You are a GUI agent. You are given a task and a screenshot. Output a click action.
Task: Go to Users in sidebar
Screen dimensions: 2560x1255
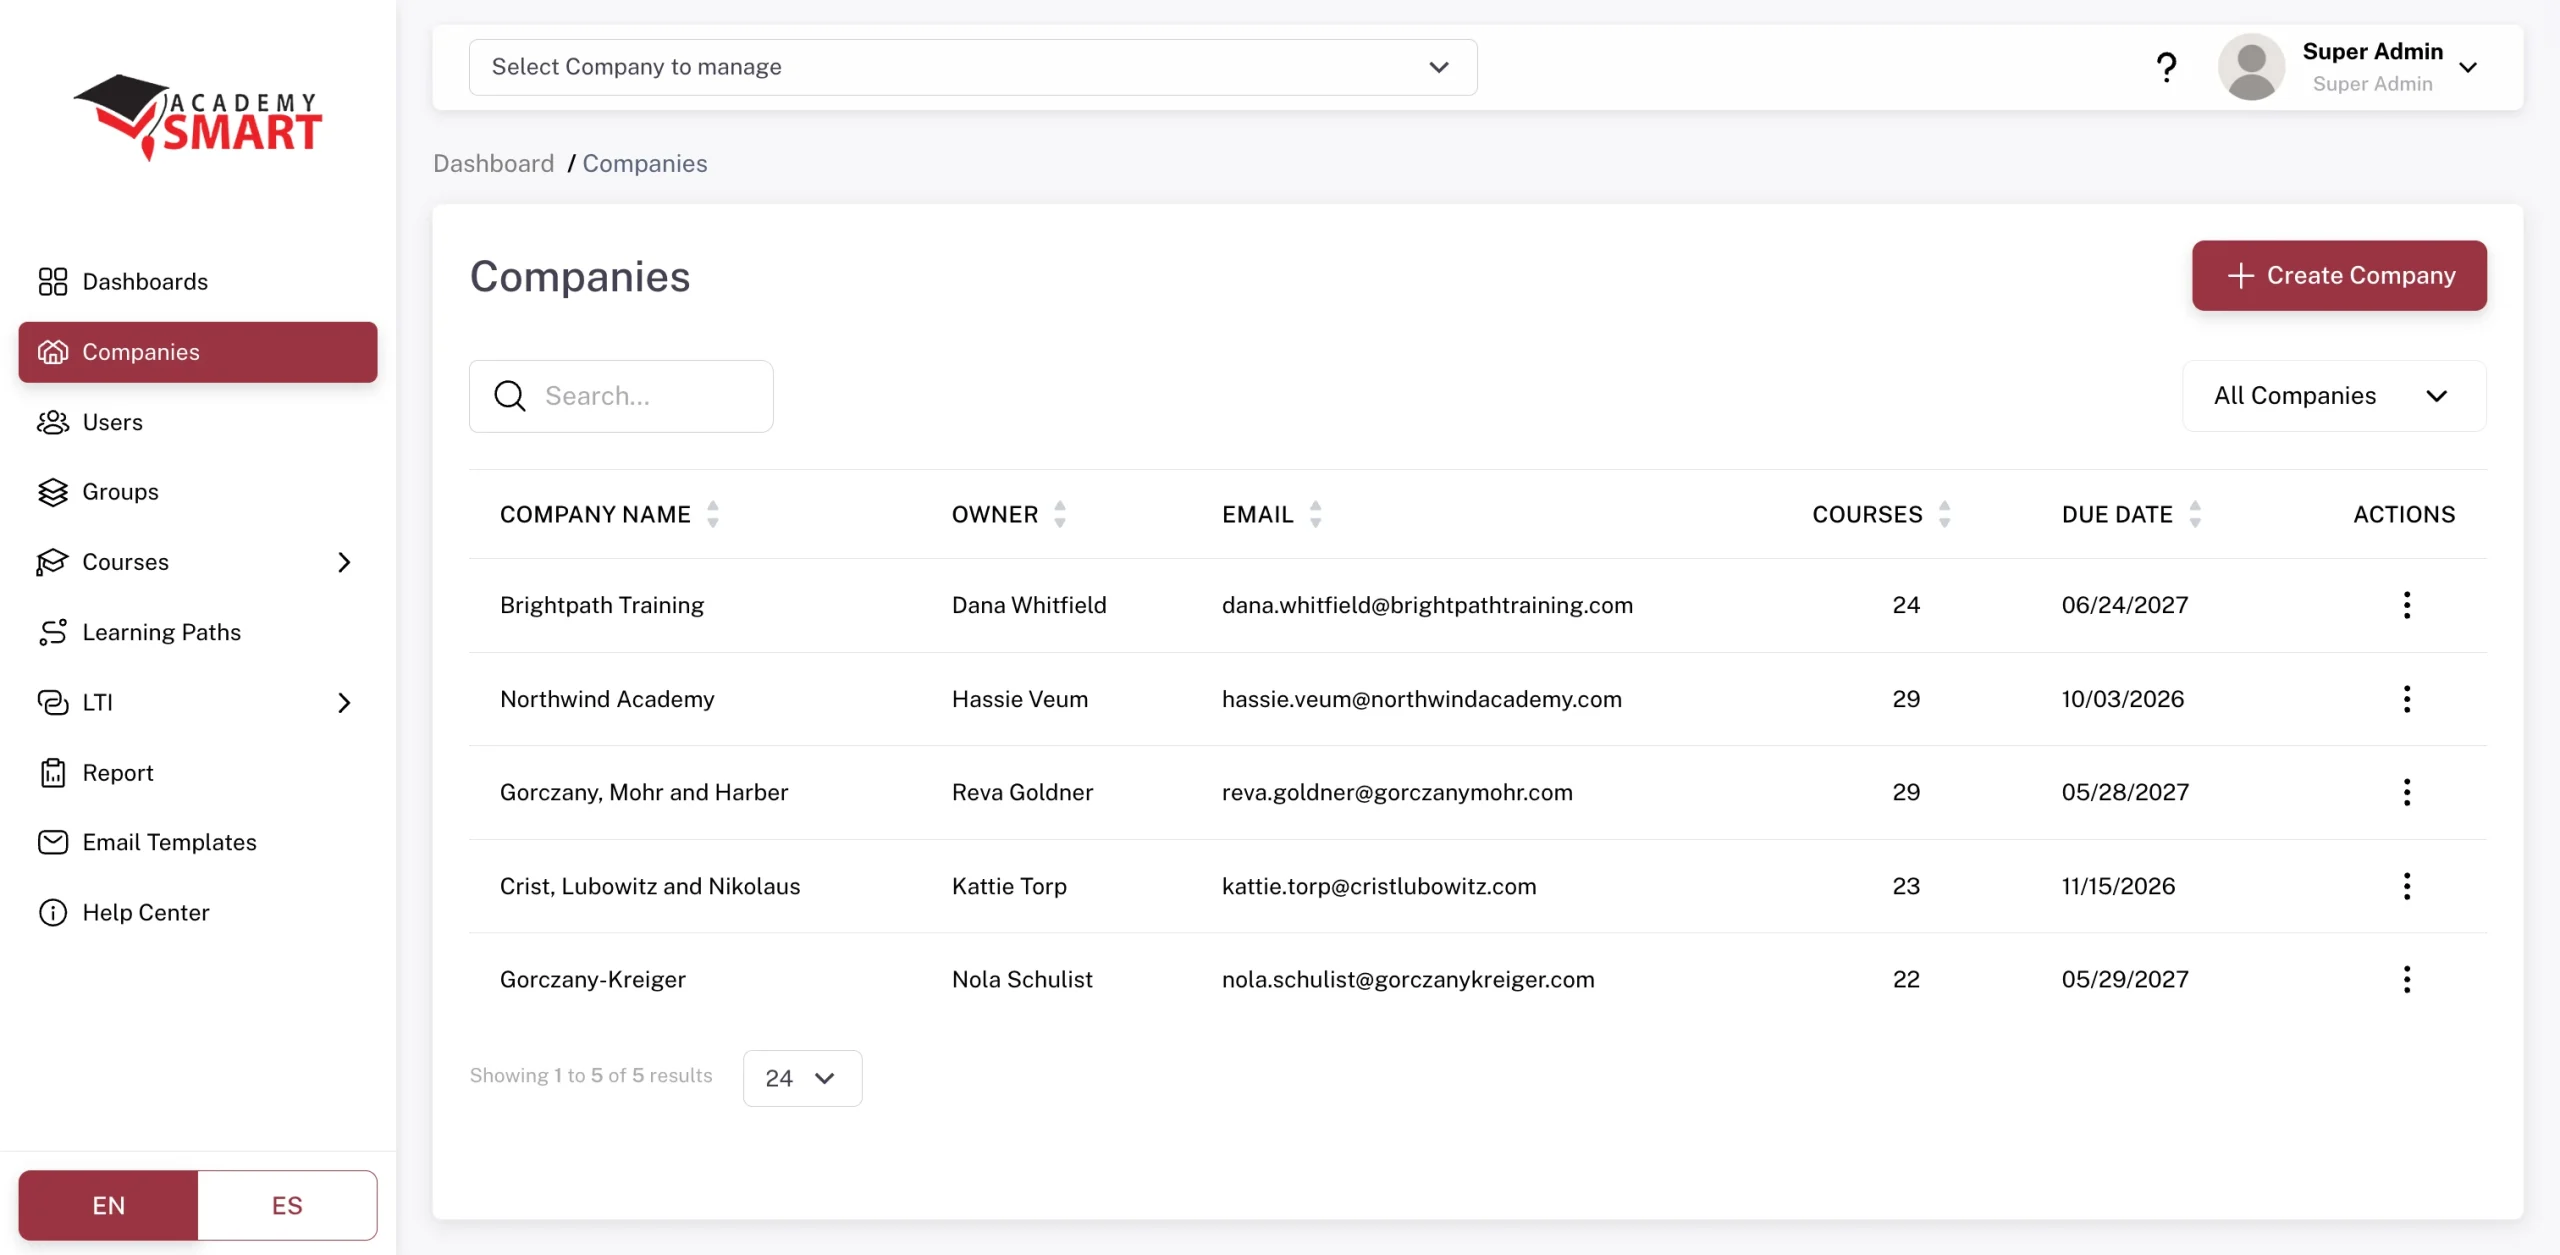198,422
